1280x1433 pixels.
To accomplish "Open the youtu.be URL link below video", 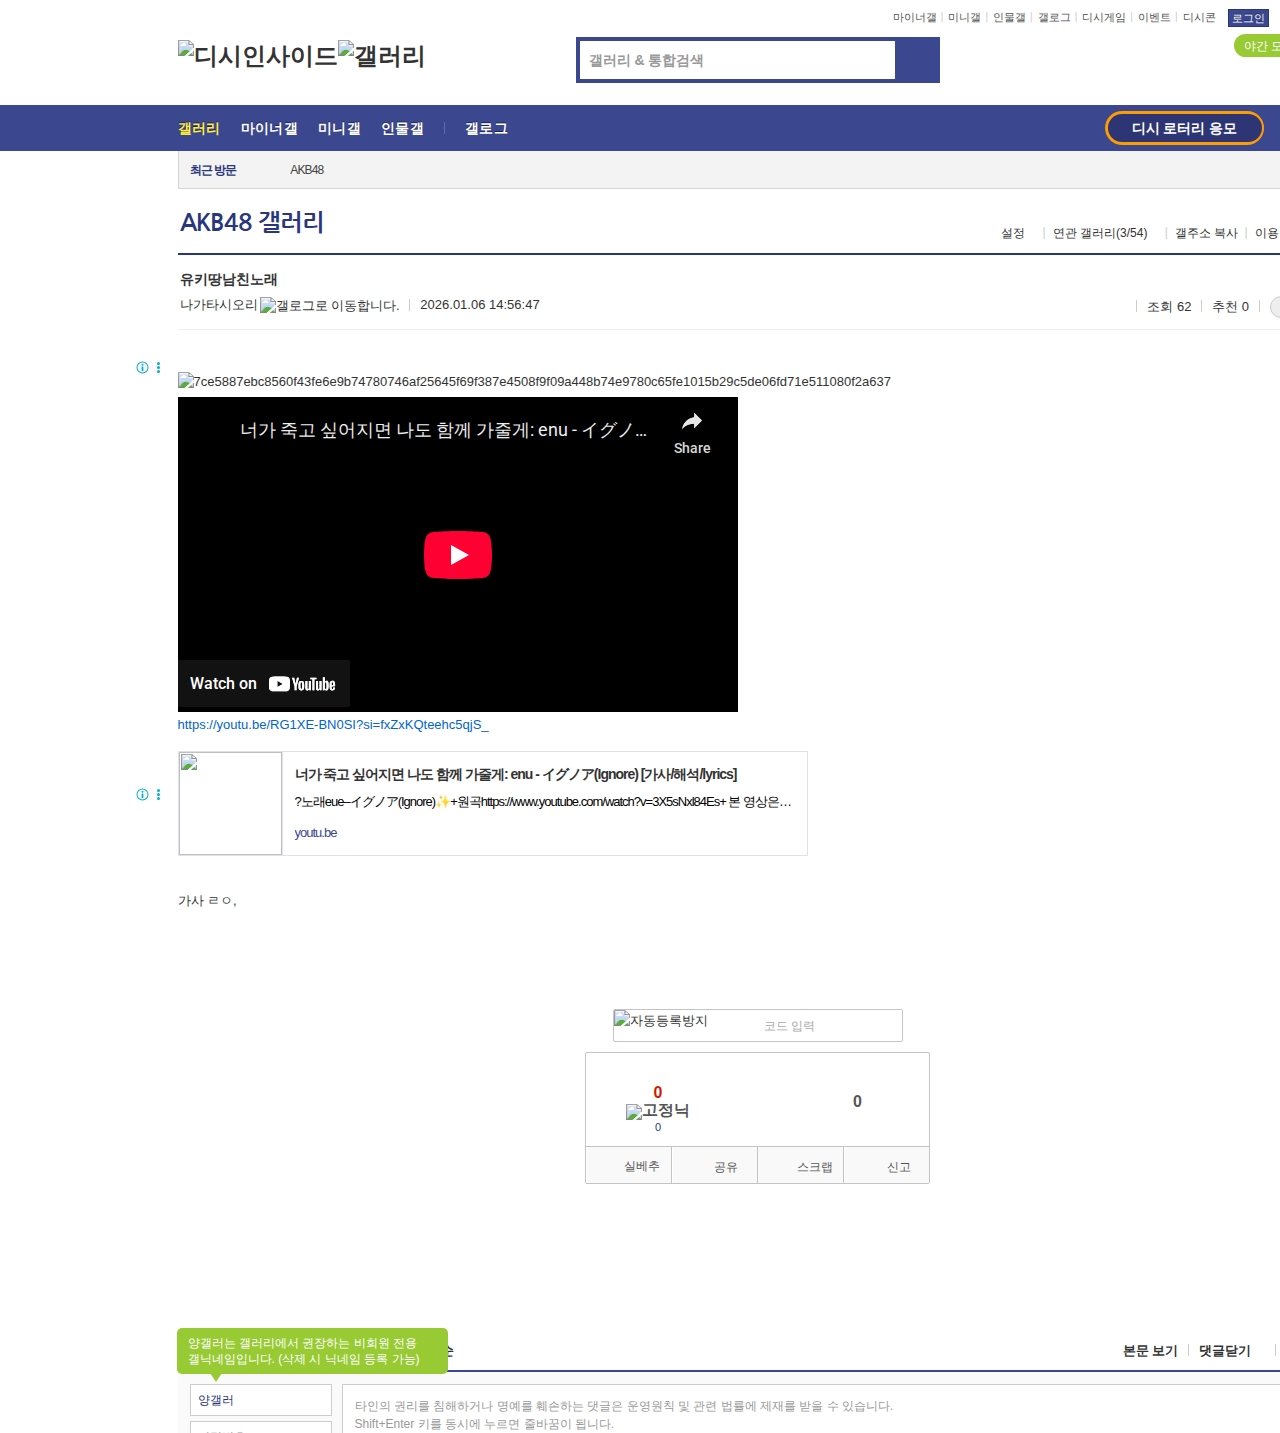I will click(333, 725).
